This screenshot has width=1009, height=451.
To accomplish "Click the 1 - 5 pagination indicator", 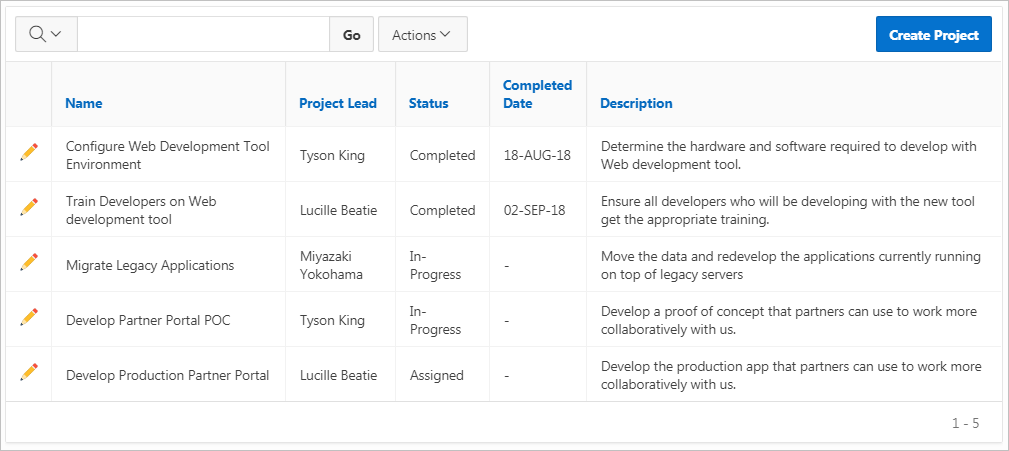I will (x=965, y=423).
